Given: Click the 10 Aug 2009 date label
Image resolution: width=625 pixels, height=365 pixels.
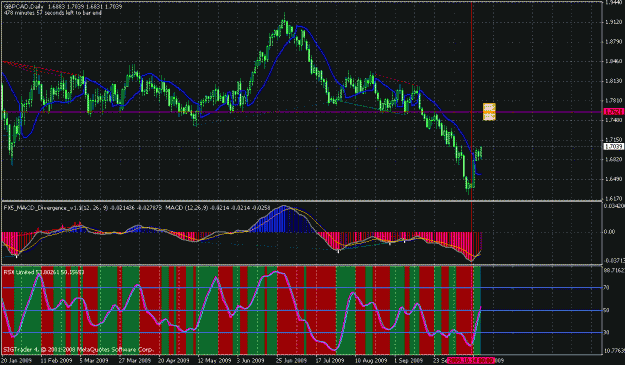Looking at the screenshot, I should pos(370,360).
